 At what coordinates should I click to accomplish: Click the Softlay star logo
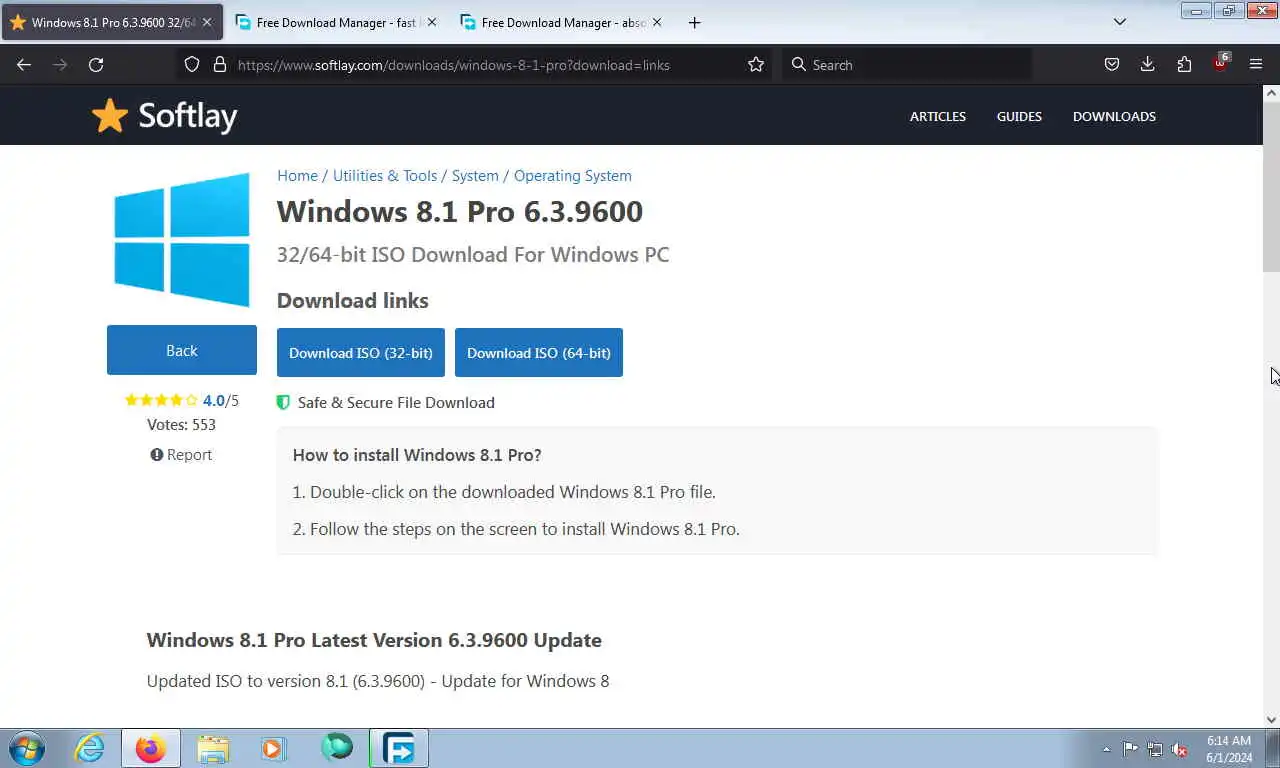coord(164,116)
